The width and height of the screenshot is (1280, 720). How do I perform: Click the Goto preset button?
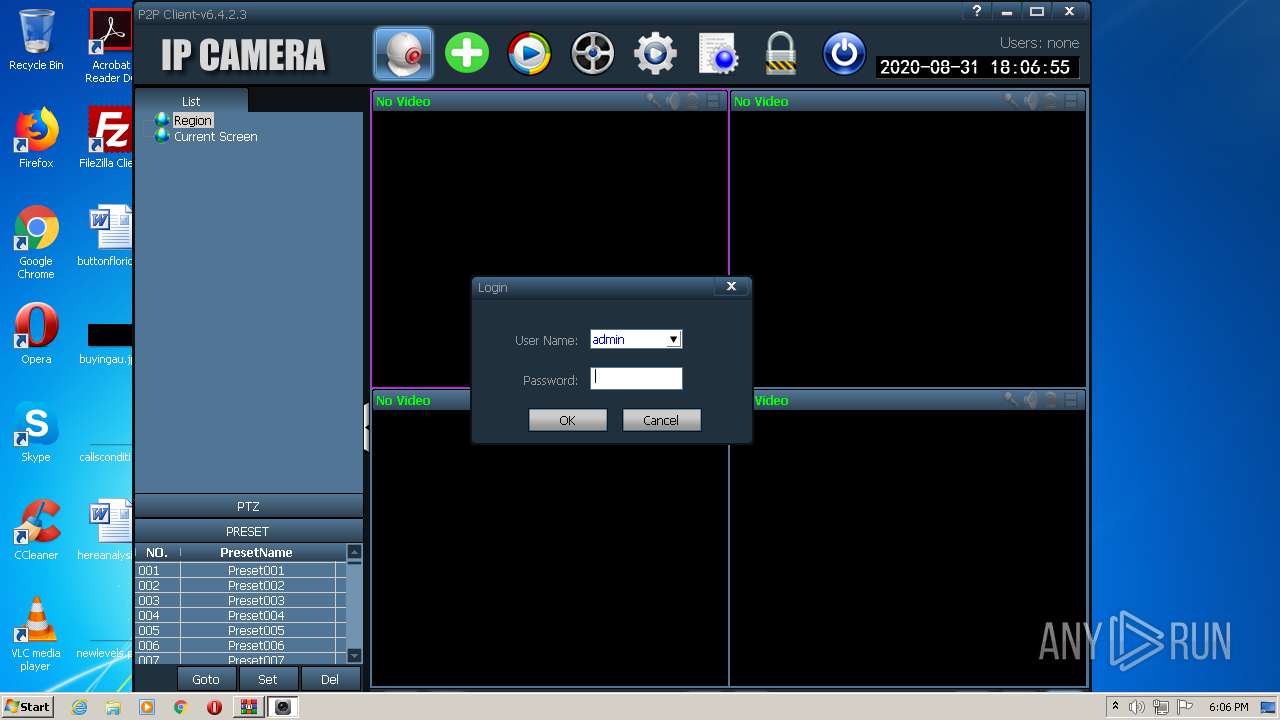206,679
